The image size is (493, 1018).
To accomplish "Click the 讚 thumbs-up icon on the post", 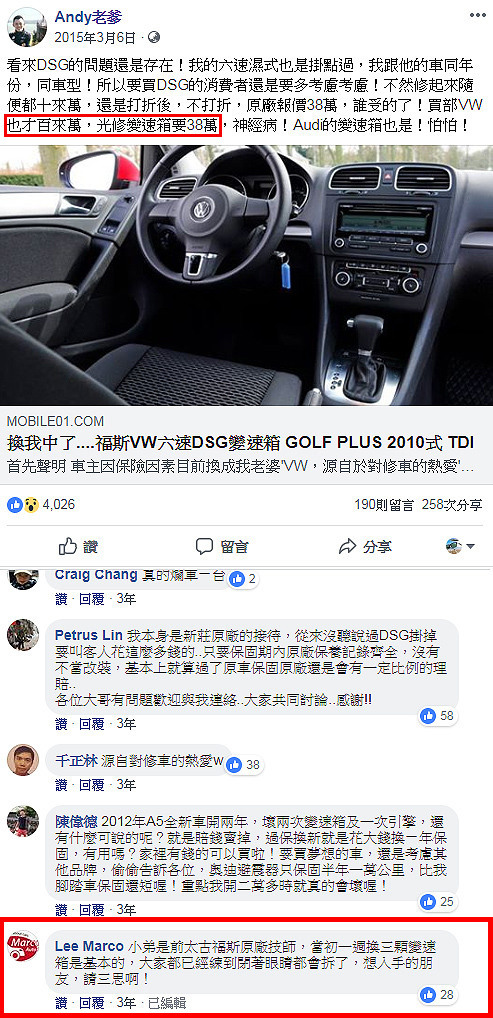I will pyautogui.click(x=68, y=546).
